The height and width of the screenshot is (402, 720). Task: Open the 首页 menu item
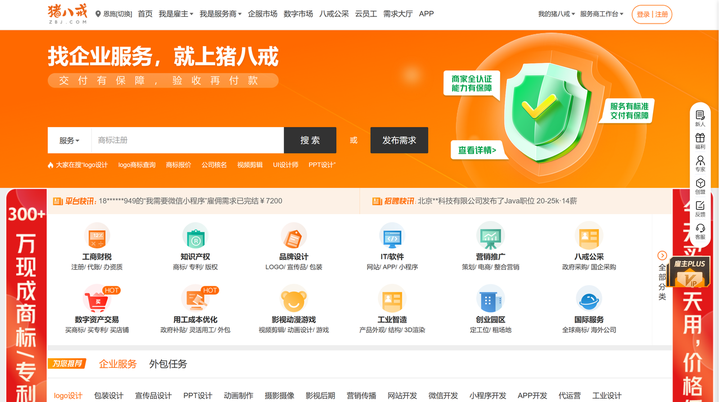pos(145,14)
